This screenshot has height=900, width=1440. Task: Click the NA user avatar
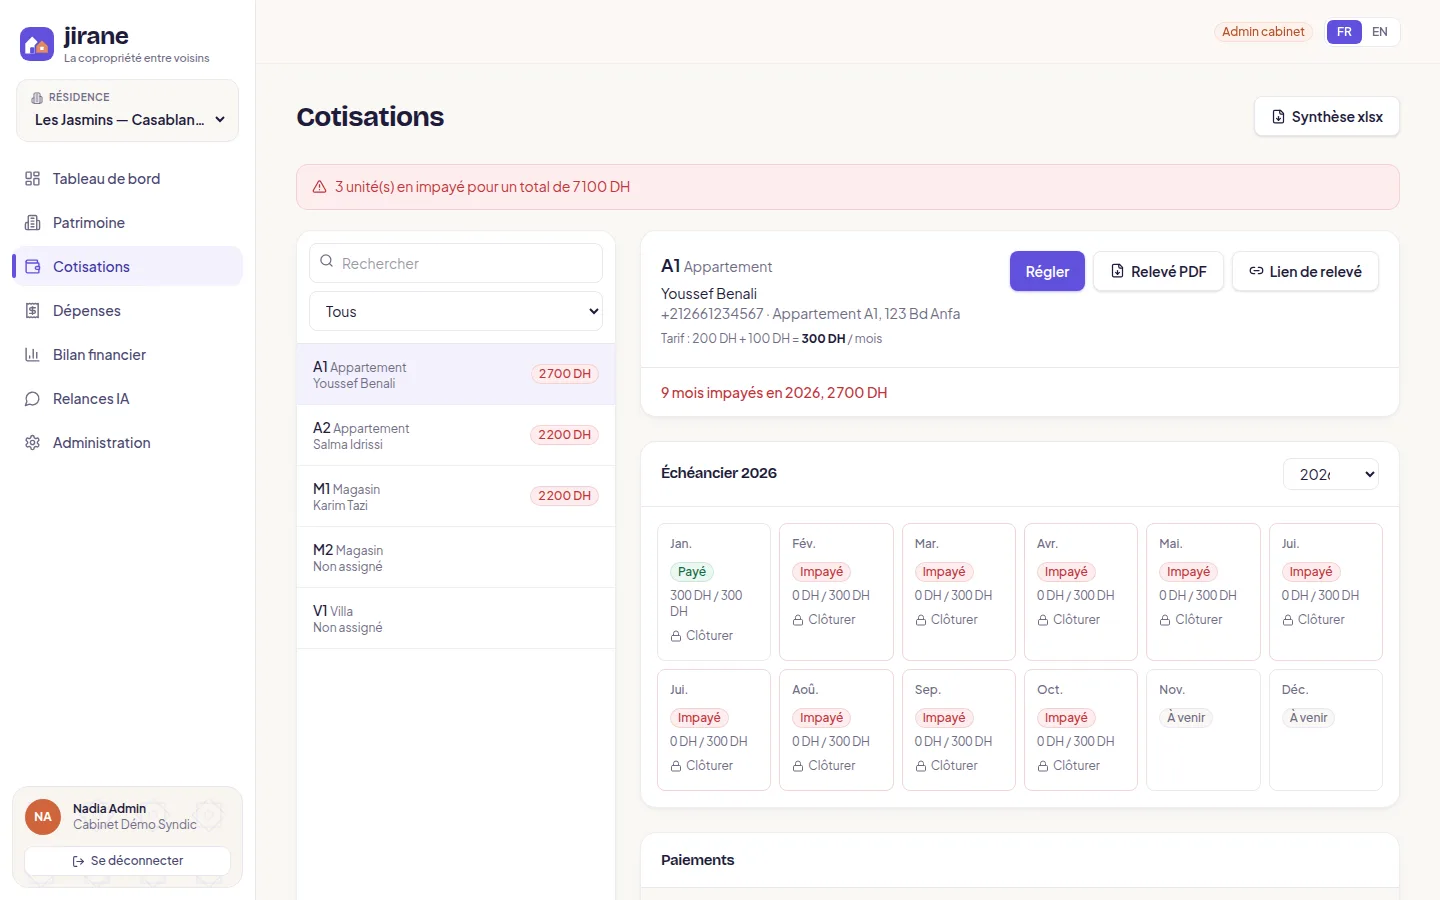point(43,817)
